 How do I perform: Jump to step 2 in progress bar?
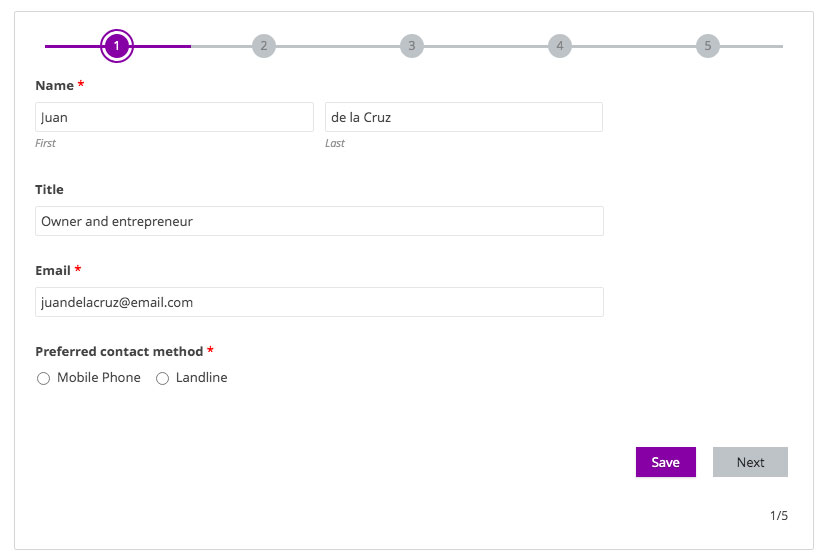click(x=263, y=46)
